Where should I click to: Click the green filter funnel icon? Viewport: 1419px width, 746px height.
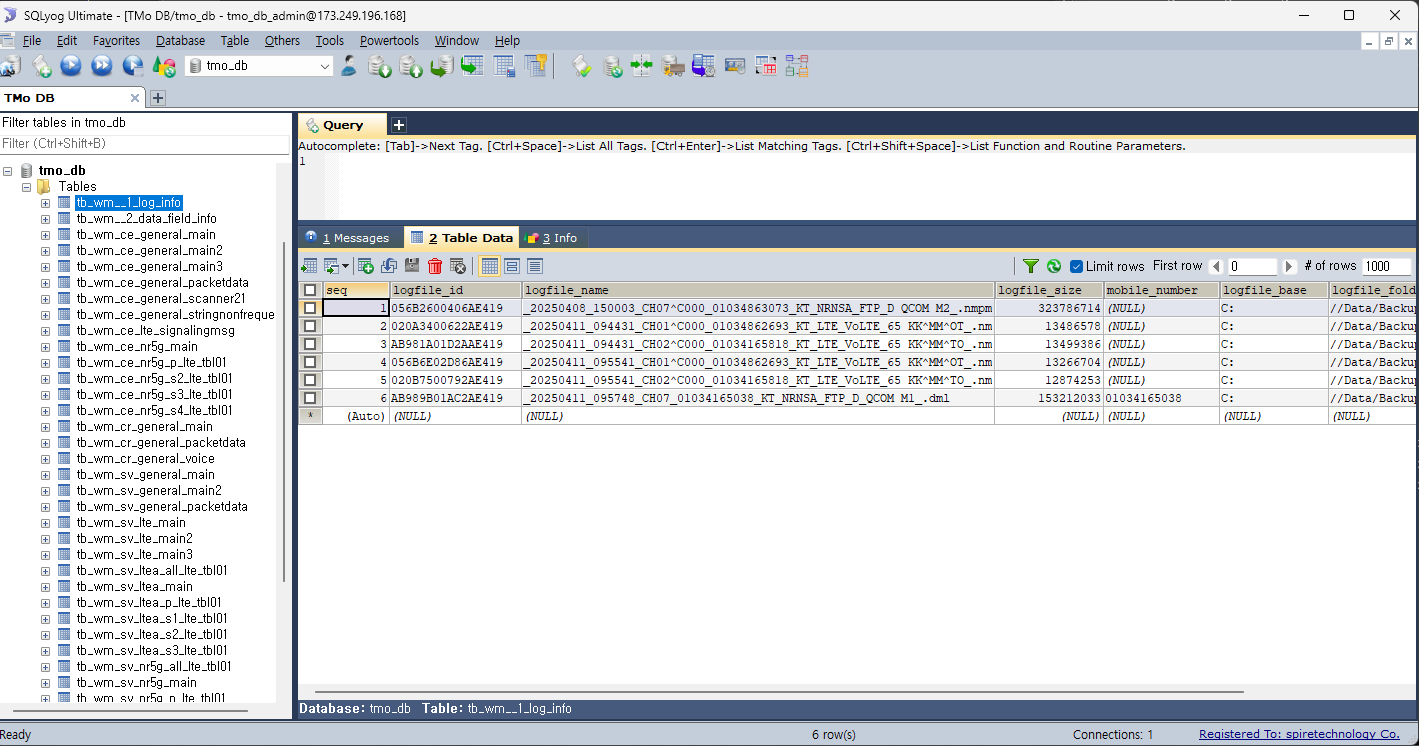[1030, 266]
